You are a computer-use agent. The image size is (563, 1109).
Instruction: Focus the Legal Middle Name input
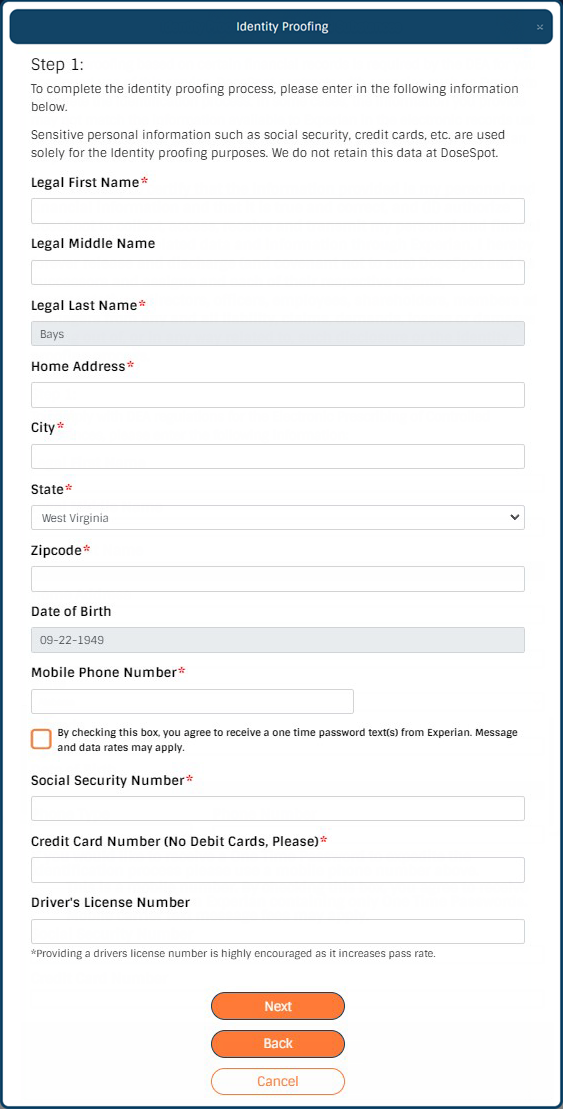[278, 272]
